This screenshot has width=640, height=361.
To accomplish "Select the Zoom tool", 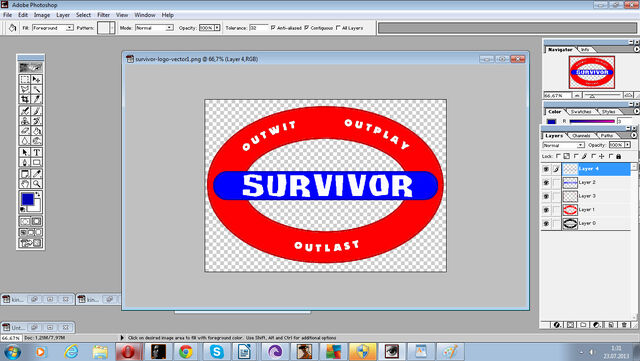I will coord(36,184).
